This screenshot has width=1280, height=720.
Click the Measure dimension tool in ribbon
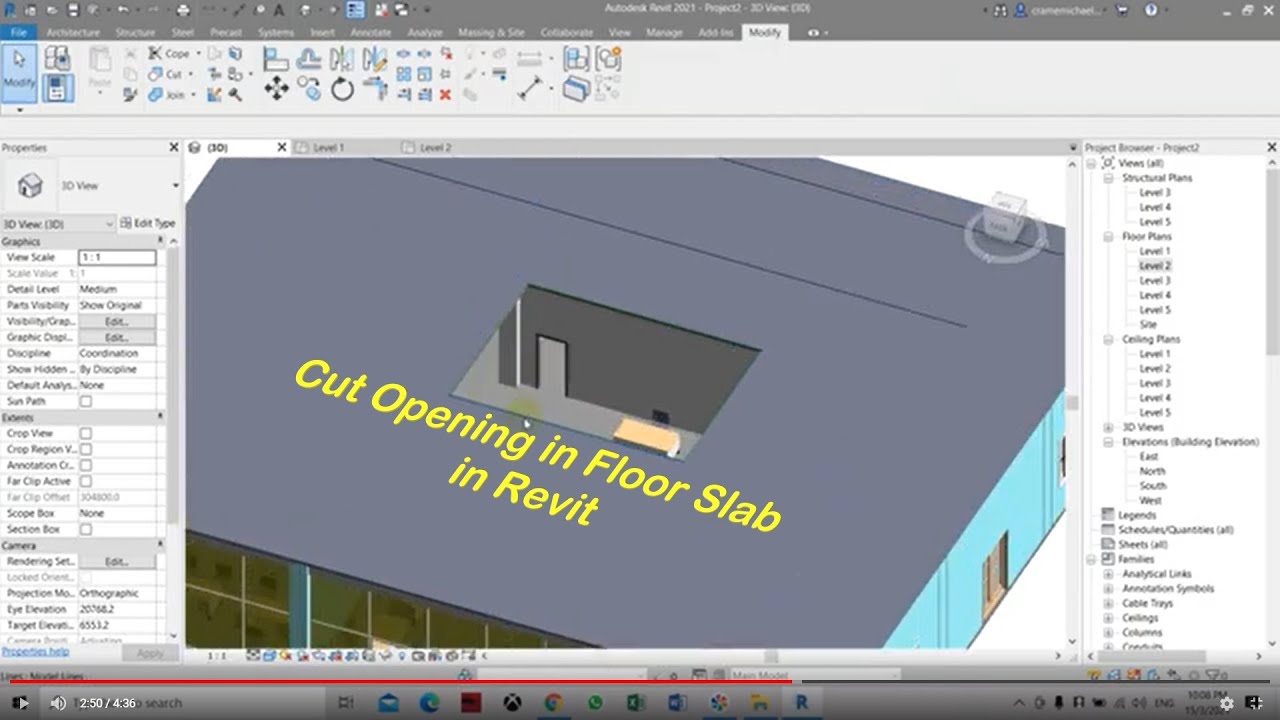[530, 89]
